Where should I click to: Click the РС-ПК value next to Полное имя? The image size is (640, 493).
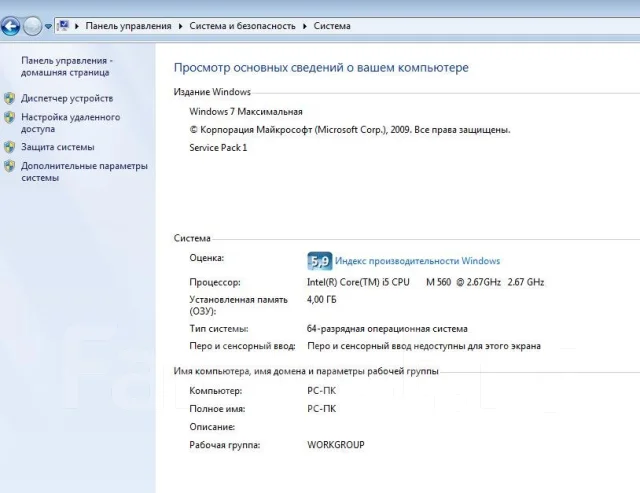coord(322,409)
